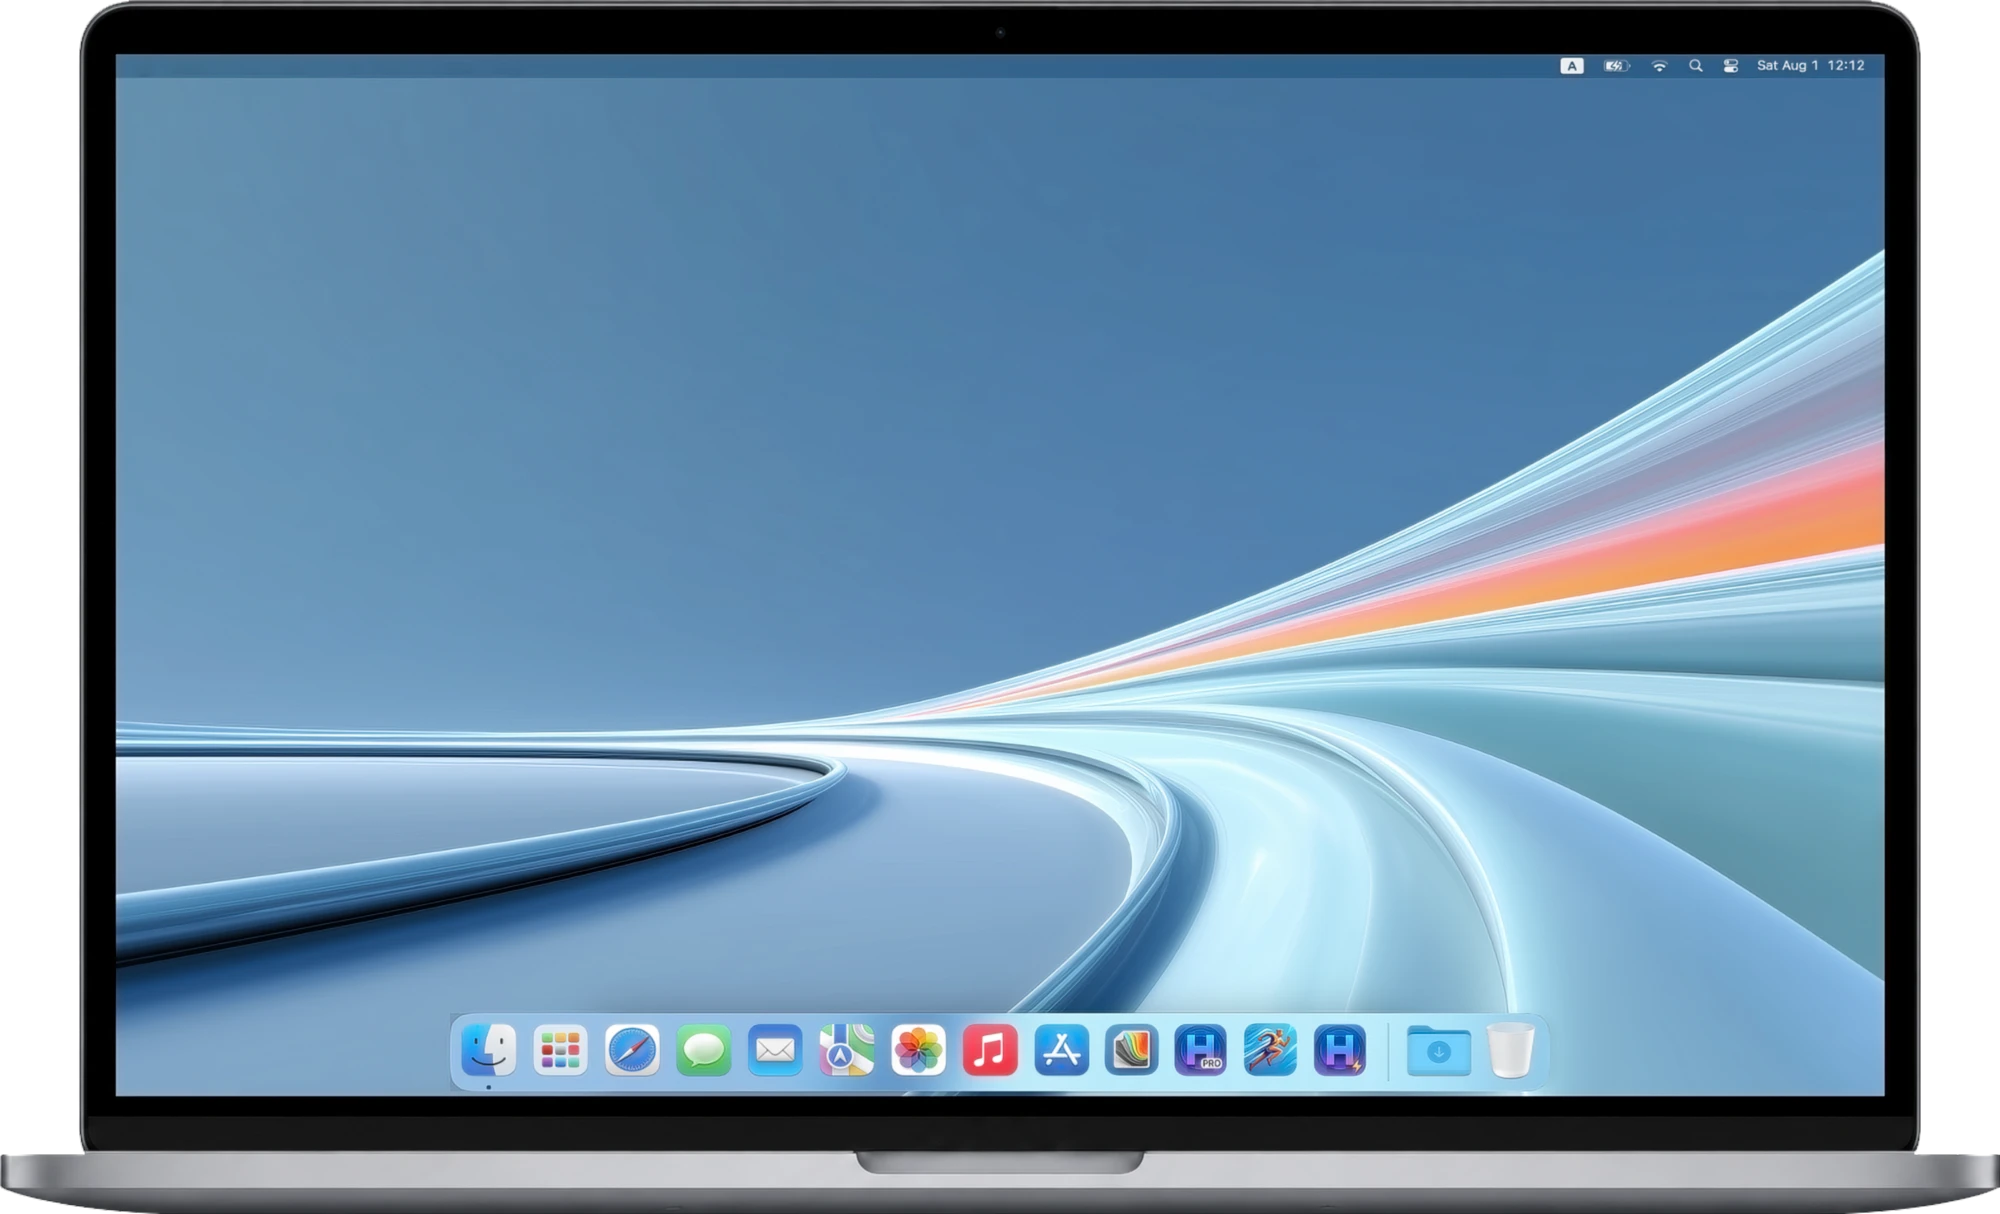Image resolution: width=2000 pixels, height=1214 pixels.
Task: Open the green Messages app
Action: click(703, 1049)
